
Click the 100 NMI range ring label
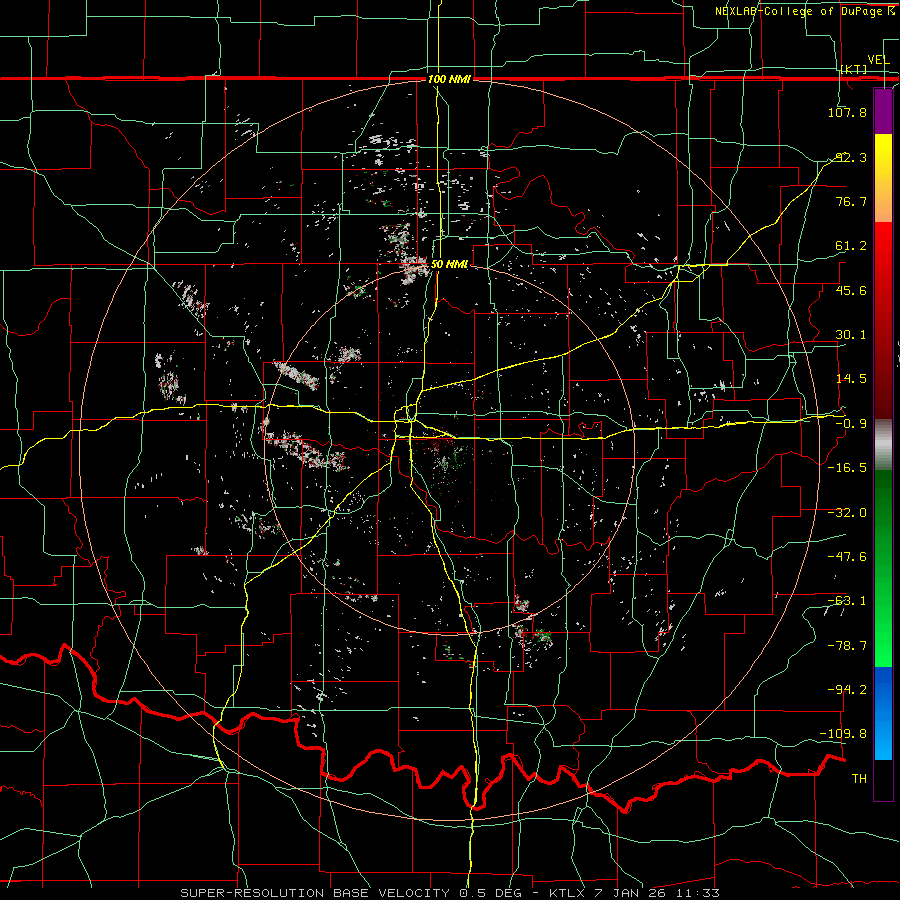click(449, 79)
